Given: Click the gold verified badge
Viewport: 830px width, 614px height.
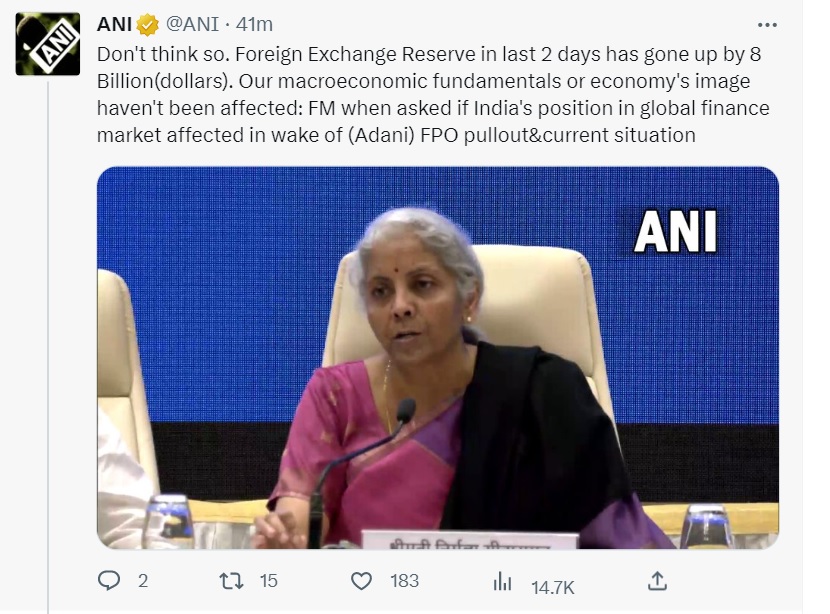Looking at the screenshot, I should coord(147,24).
